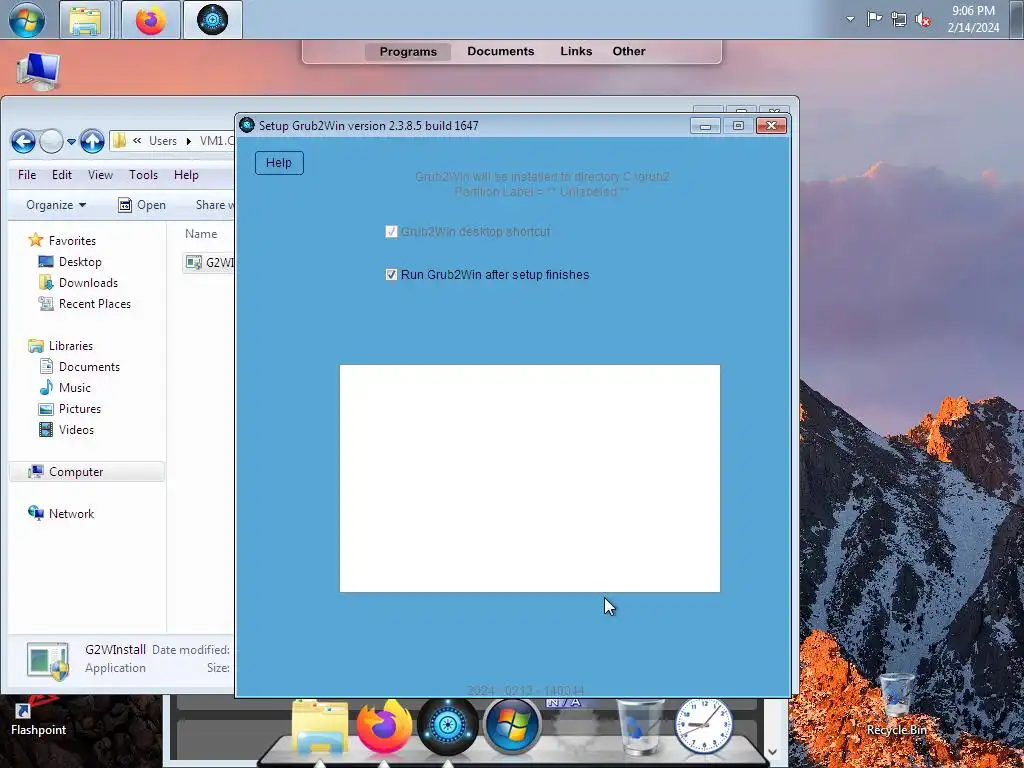Screen dimensions: 1024x768
Task: Select the G2WInstall file in list
Action: pyautogui.click(x=209, y=263)
